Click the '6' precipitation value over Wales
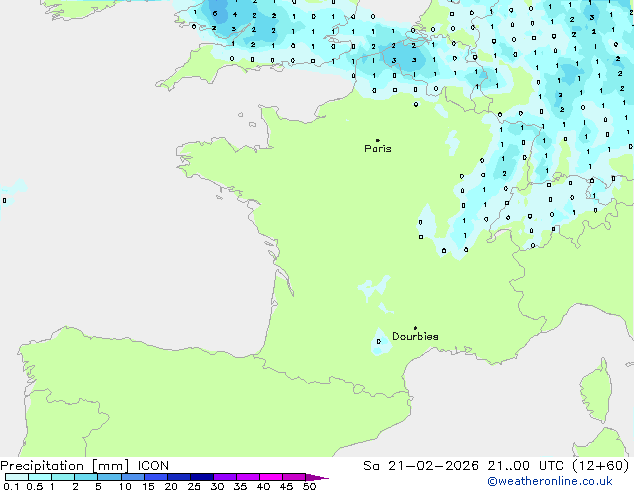This screenshot has width=634, height=490. (215, 14)
